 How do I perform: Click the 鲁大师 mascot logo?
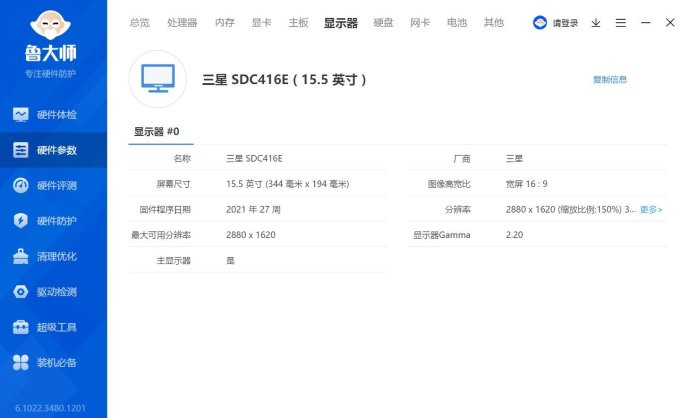50,25
